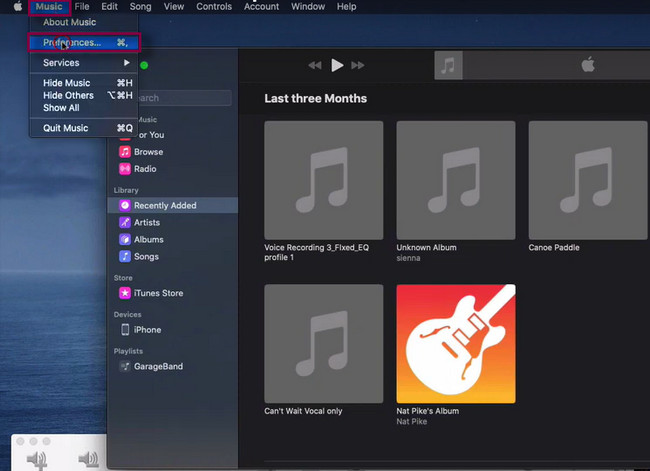This screenshot has width=650, height=471.
Task: Click the iTunes Store star icon
Action: pos(125,293)
